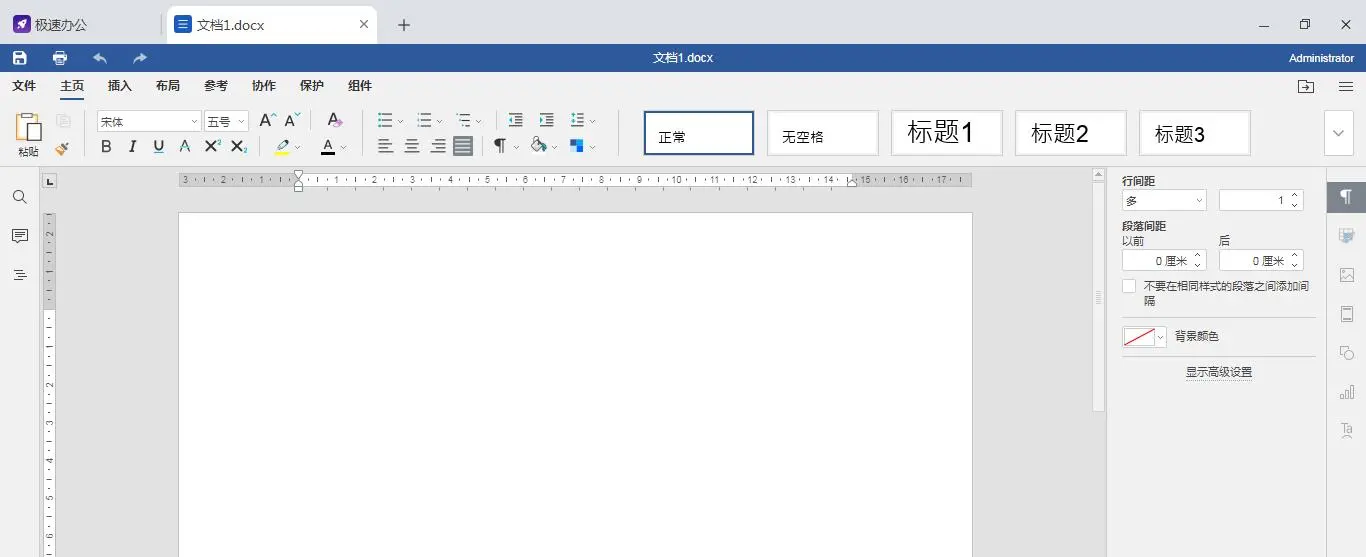Screen dimensions: 1366x557
Task: Check 不要在相同样式的段落之间添加间隔
Action: (x=1129, y=286)
